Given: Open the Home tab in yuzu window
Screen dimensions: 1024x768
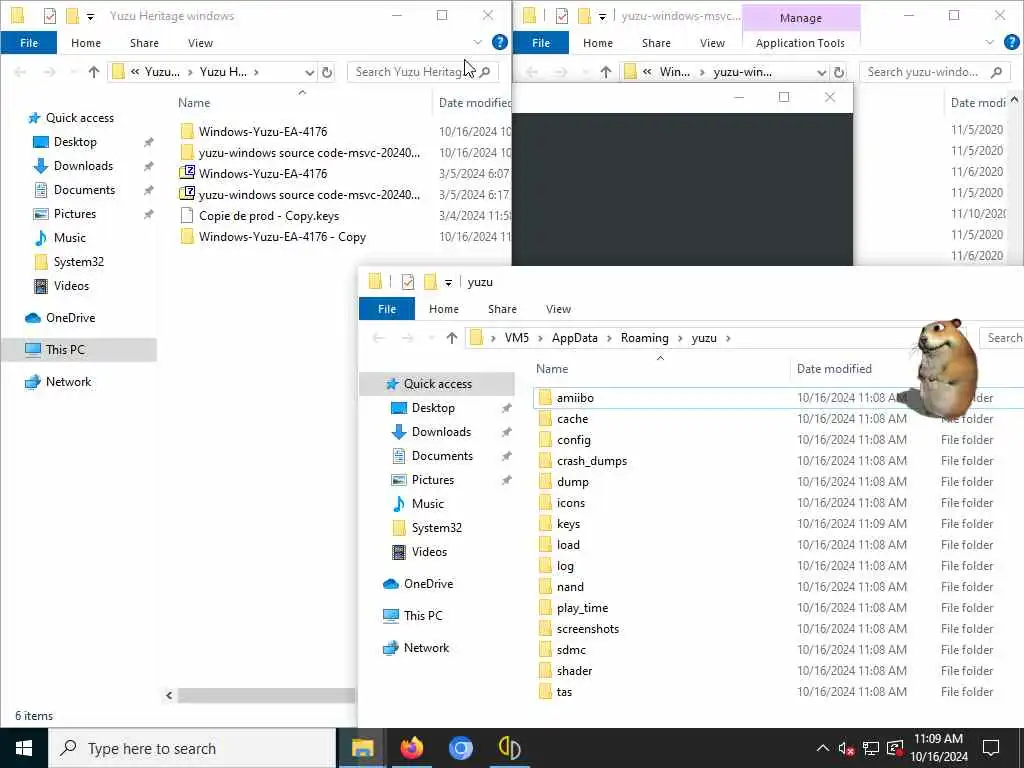Looking at the screenshot, I should tap(443, 309).
